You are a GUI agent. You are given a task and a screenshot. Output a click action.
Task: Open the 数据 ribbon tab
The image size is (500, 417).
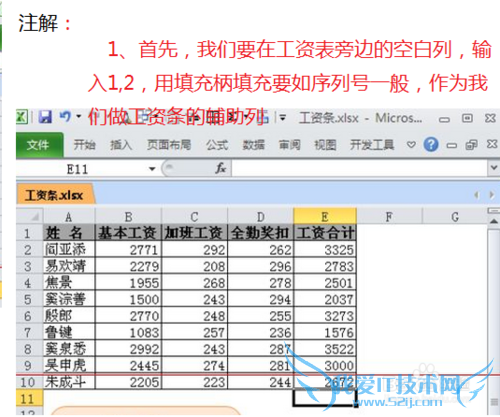point(254,145)
